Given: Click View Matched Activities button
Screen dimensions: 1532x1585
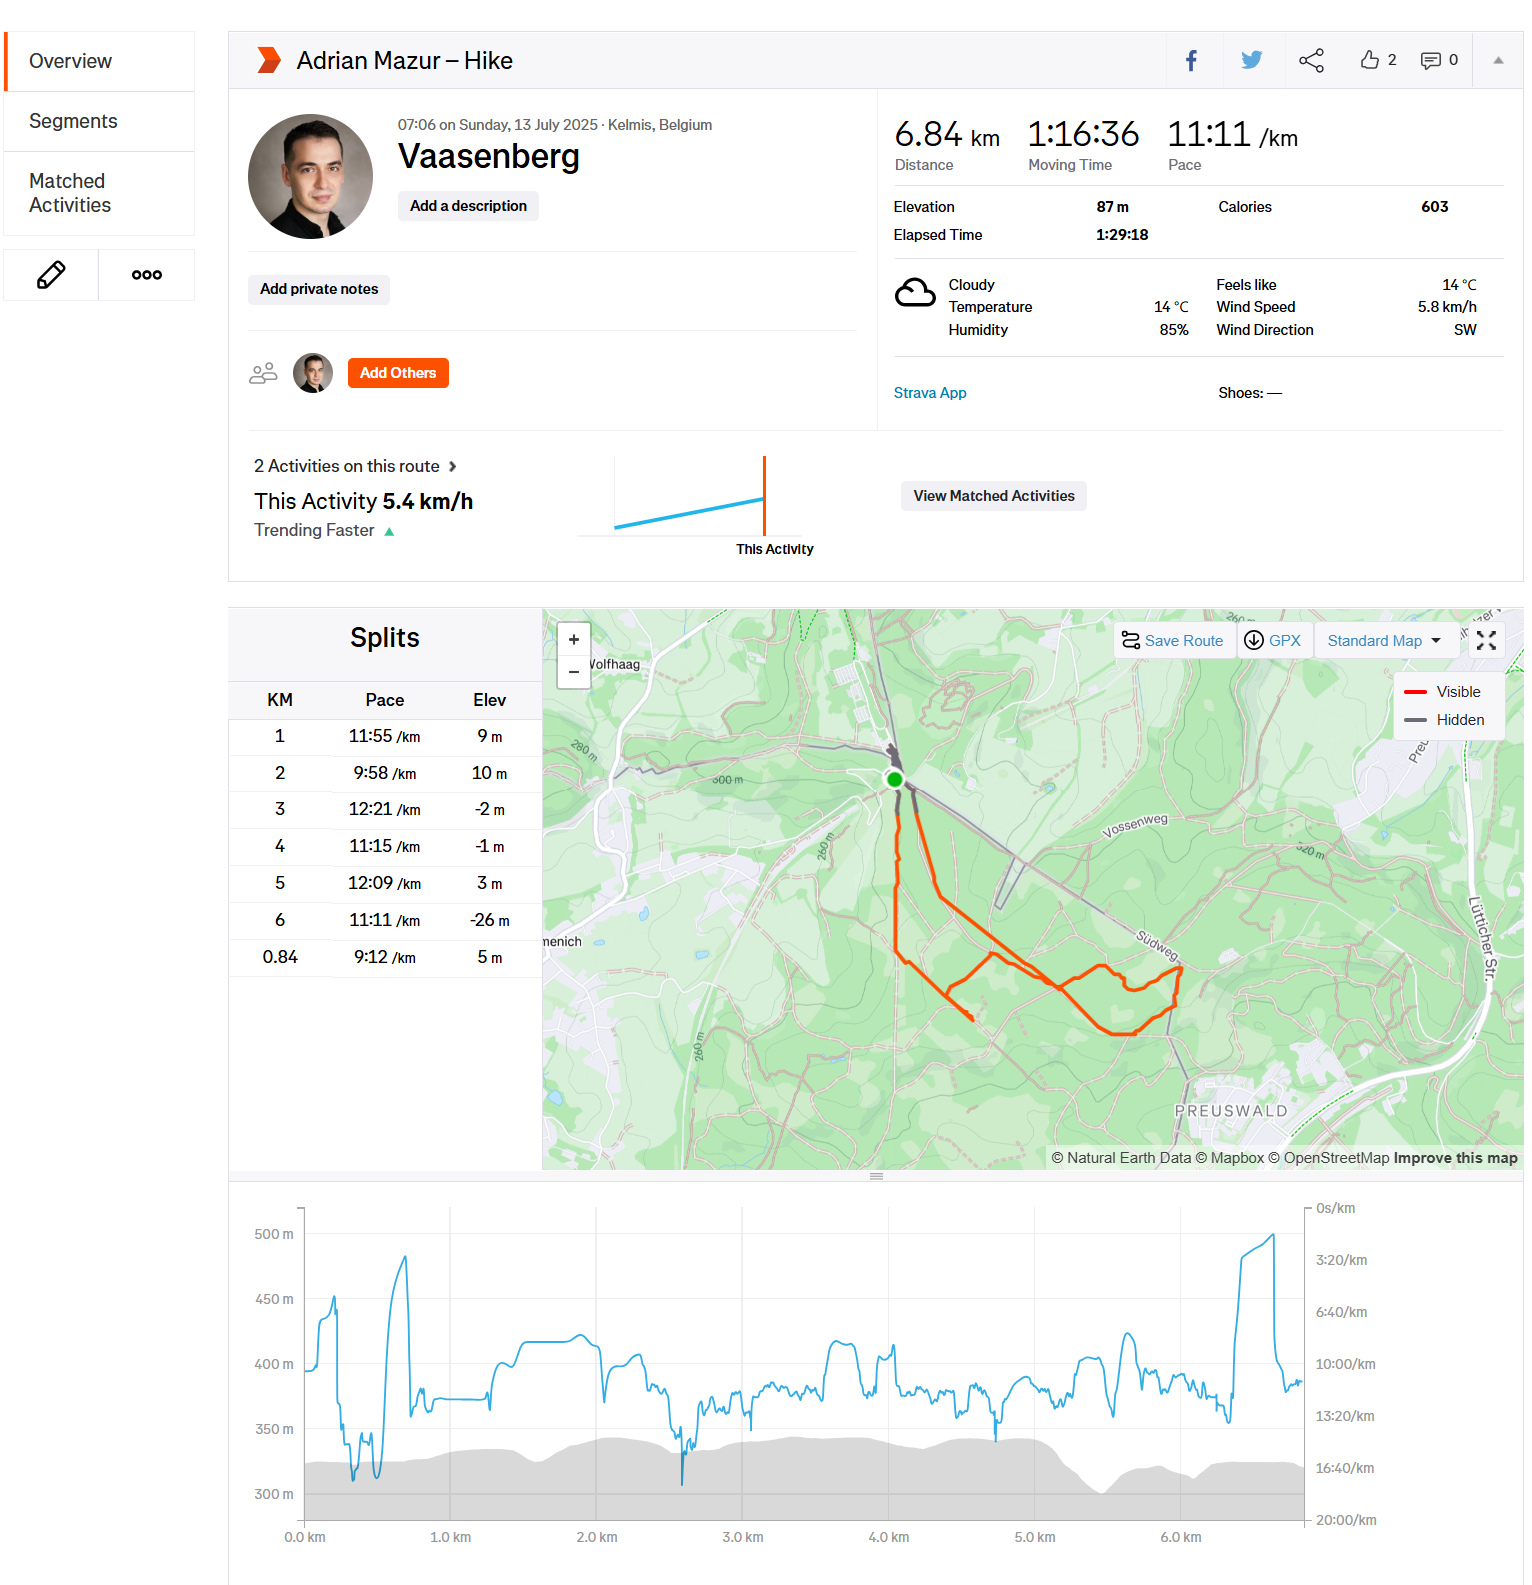Looking at the screenshot, I should tap(993, 496).
